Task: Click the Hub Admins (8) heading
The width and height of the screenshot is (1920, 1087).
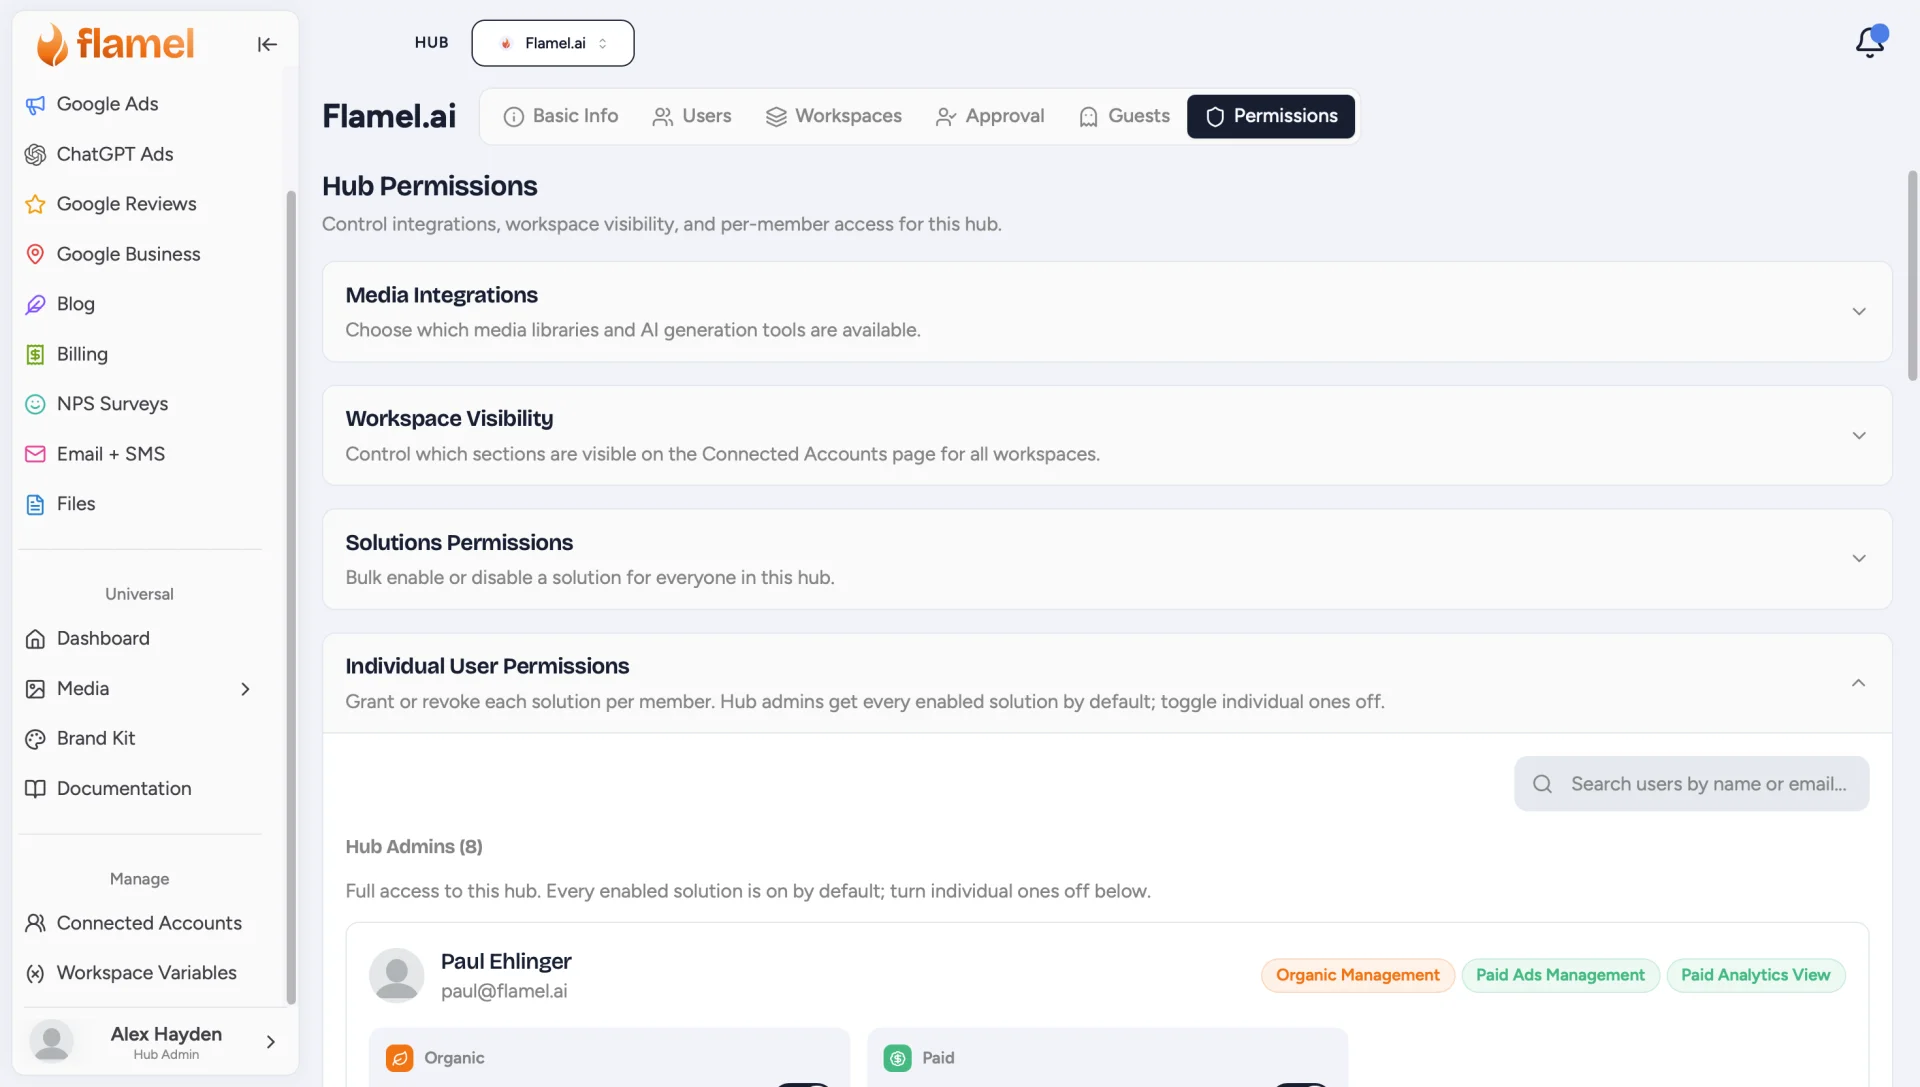Action: 414,847
